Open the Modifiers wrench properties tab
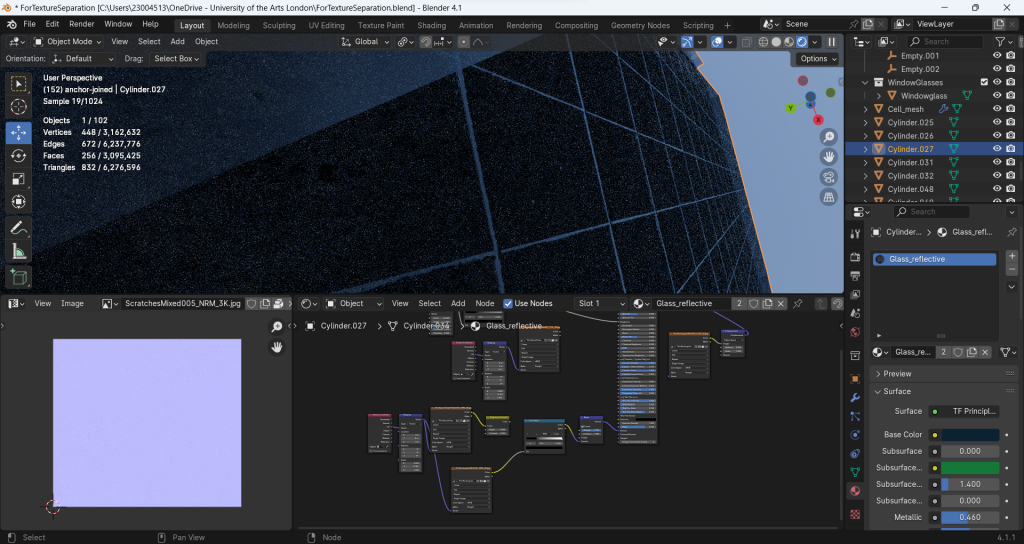The width and height of the screenshot is (1024, 544). pos(855,397)
